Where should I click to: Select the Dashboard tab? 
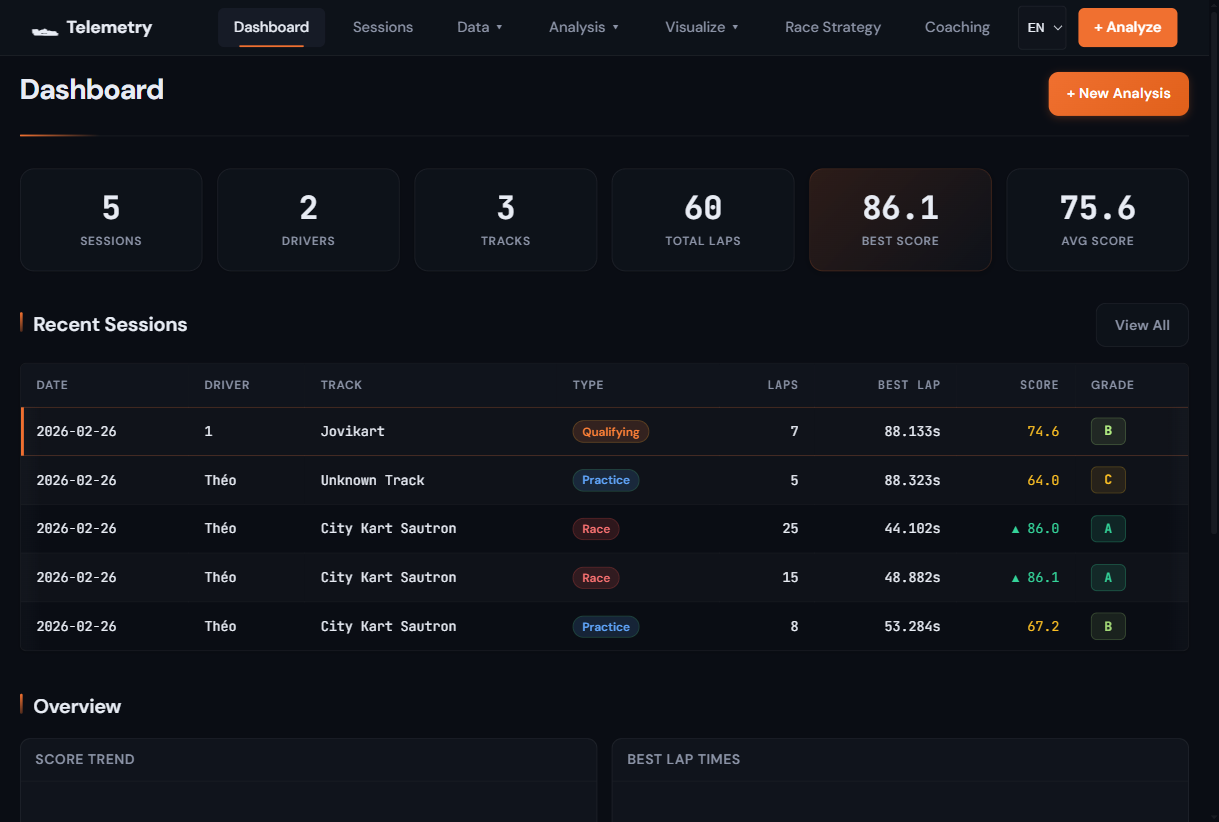pos(271,27)
